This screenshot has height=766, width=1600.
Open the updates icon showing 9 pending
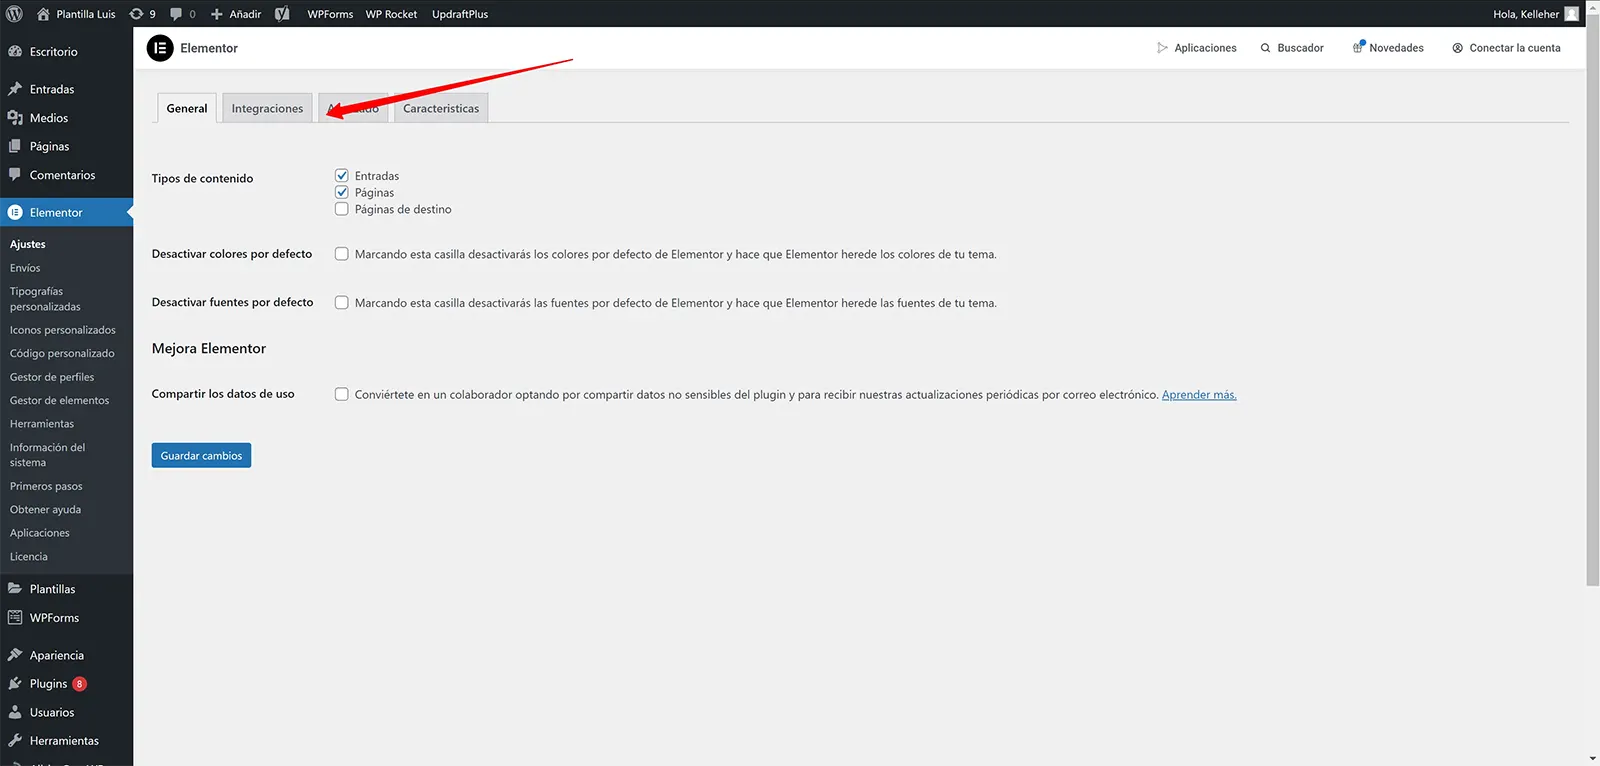[137, 14]
